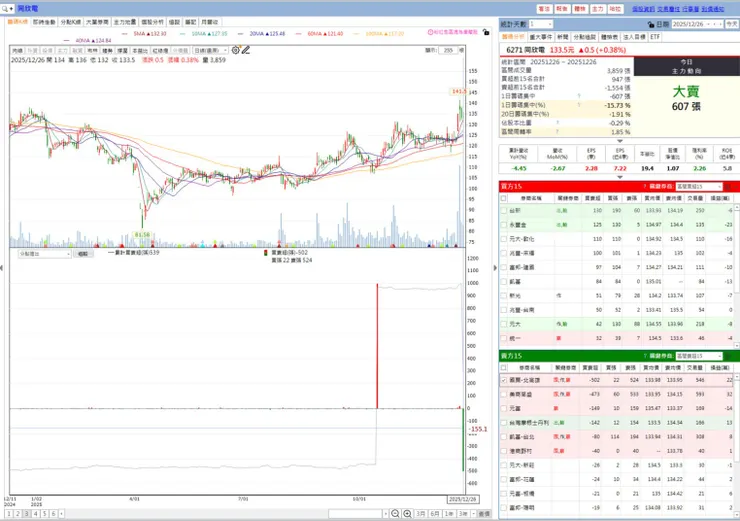Screen dimensions: 740x521
Task: Step date back with left arrow
Action: click(x=714, y=24)
